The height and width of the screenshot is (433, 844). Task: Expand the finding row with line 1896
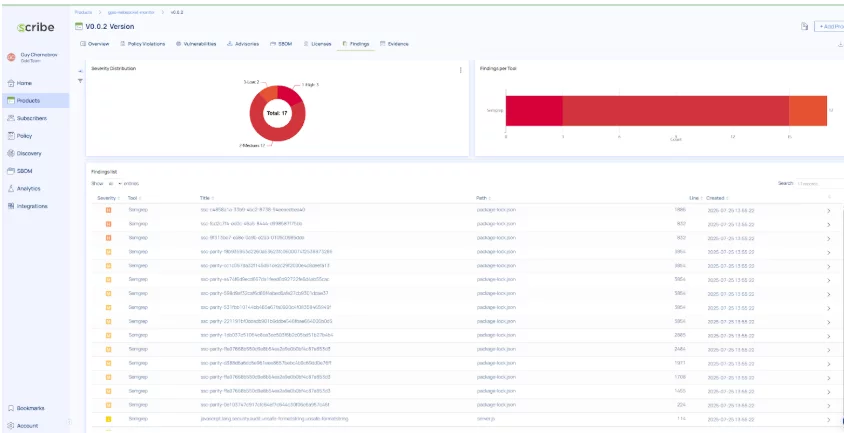828,211
